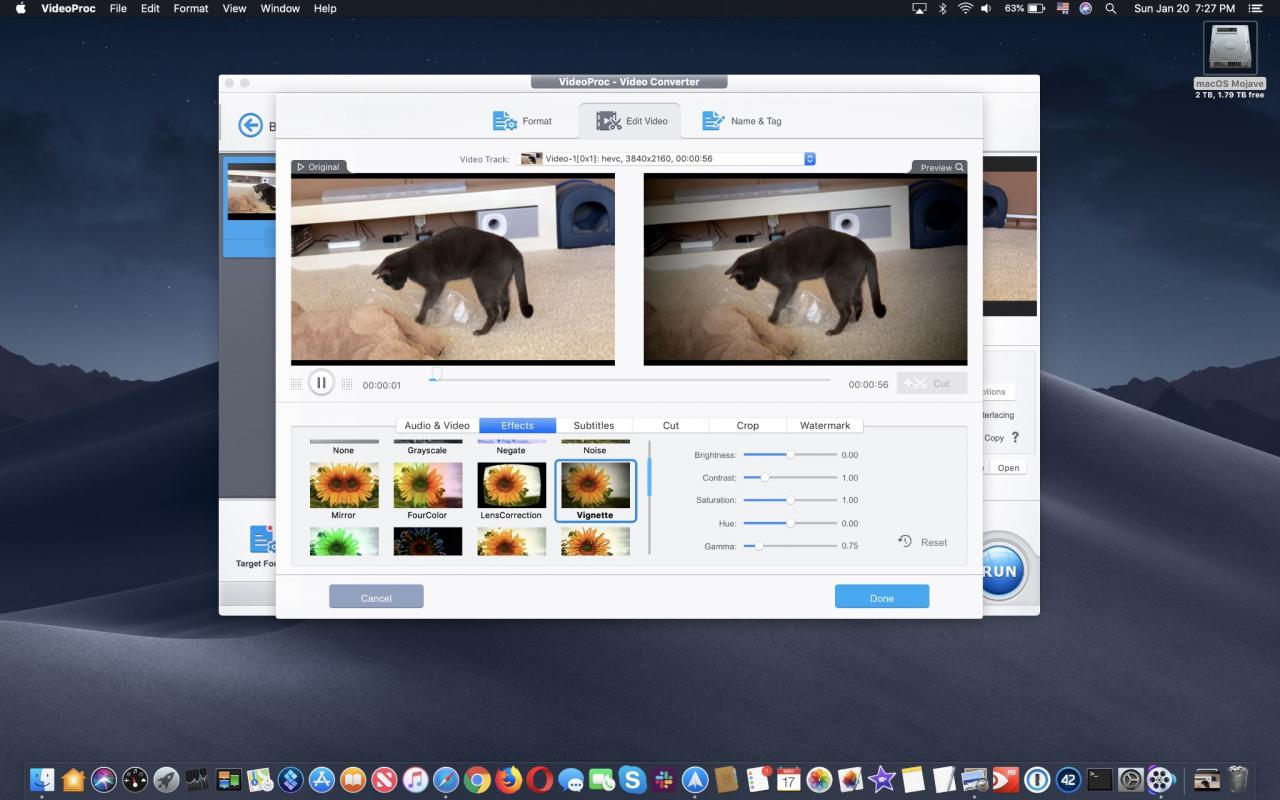This screenshot has height=800, width=1280.
Task: Switch to the Crop tab
Action: point(748,425)
